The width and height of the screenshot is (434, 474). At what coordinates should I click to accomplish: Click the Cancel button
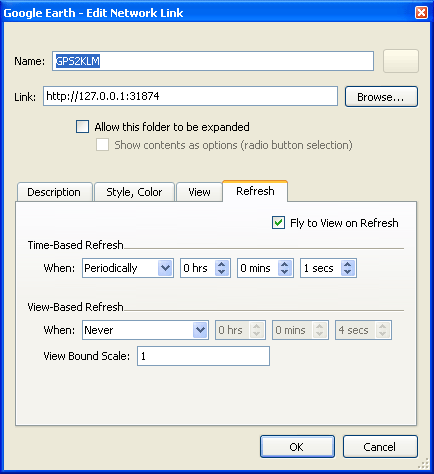coord(380,447)
